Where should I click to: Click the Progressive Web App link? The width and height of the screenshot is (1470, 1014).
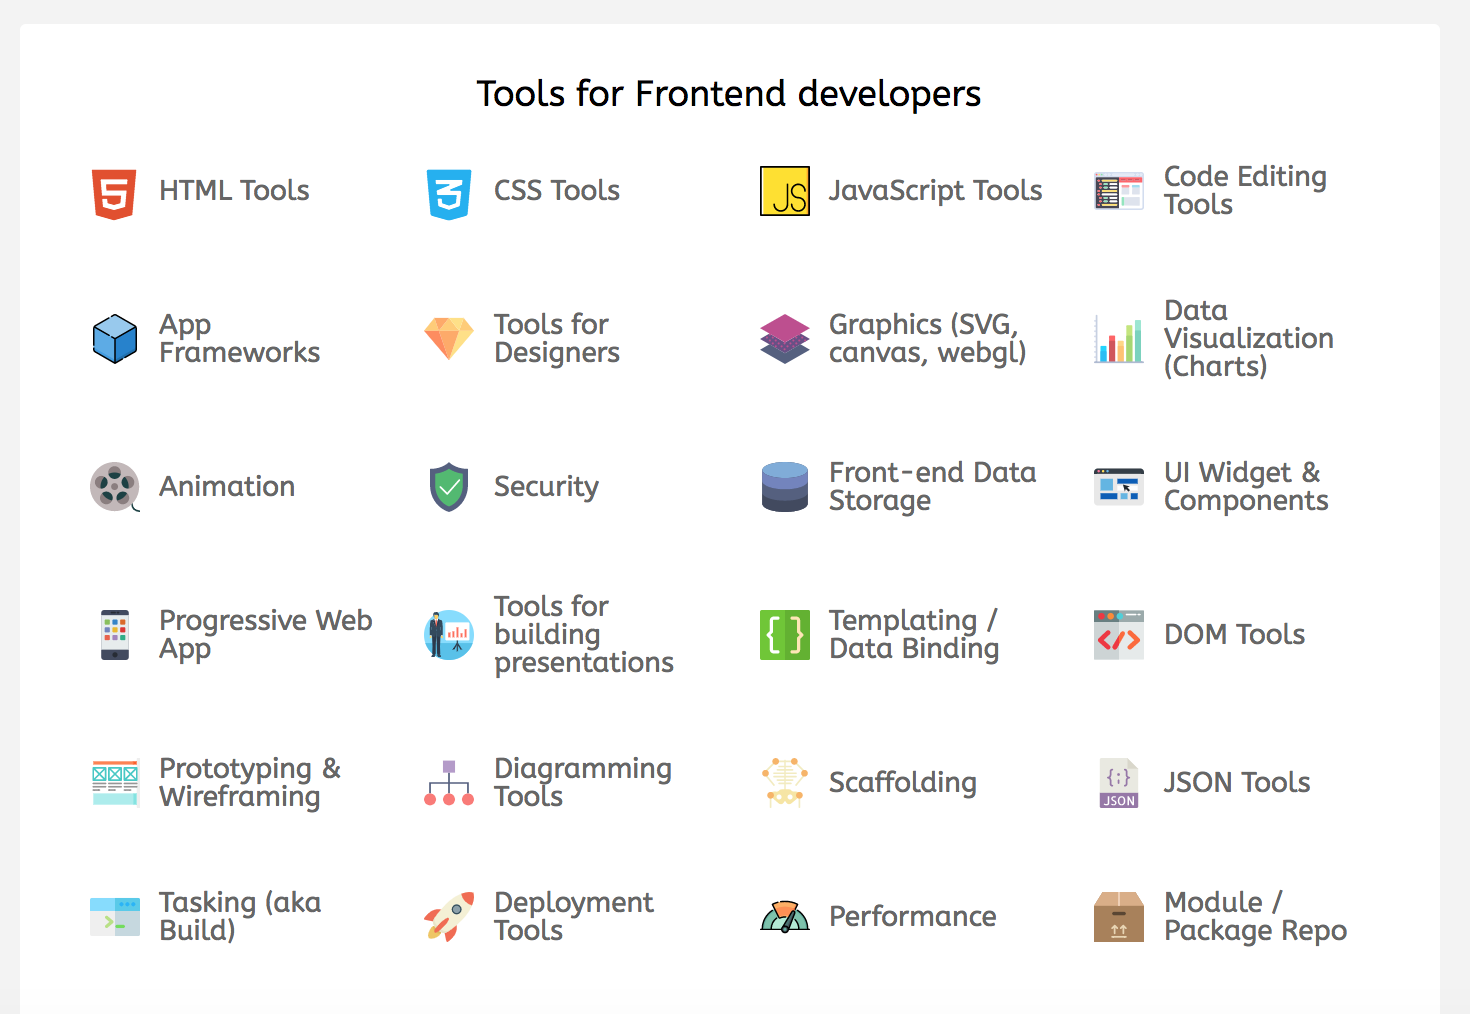265,634
